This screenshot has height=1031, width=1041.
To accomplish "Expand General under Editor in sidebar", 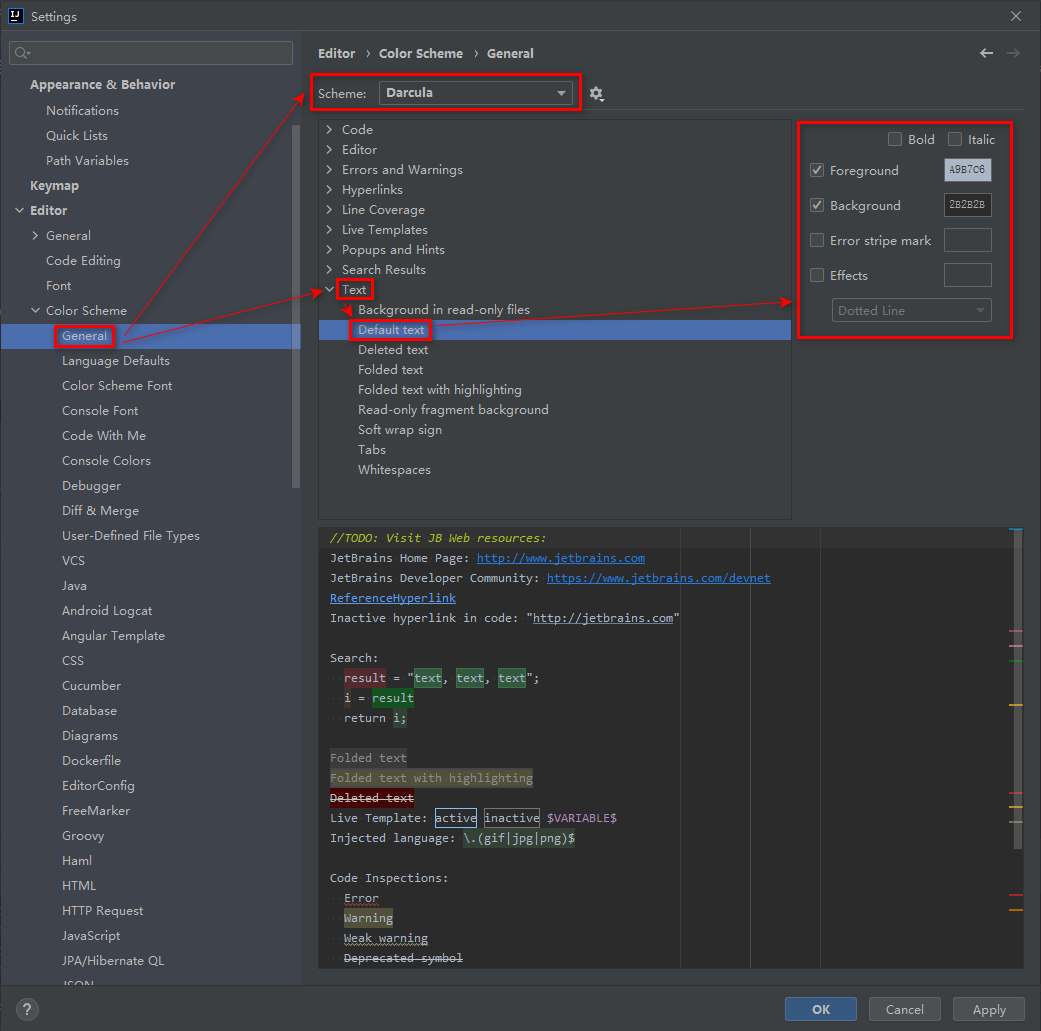I will (x=35, y=236).
